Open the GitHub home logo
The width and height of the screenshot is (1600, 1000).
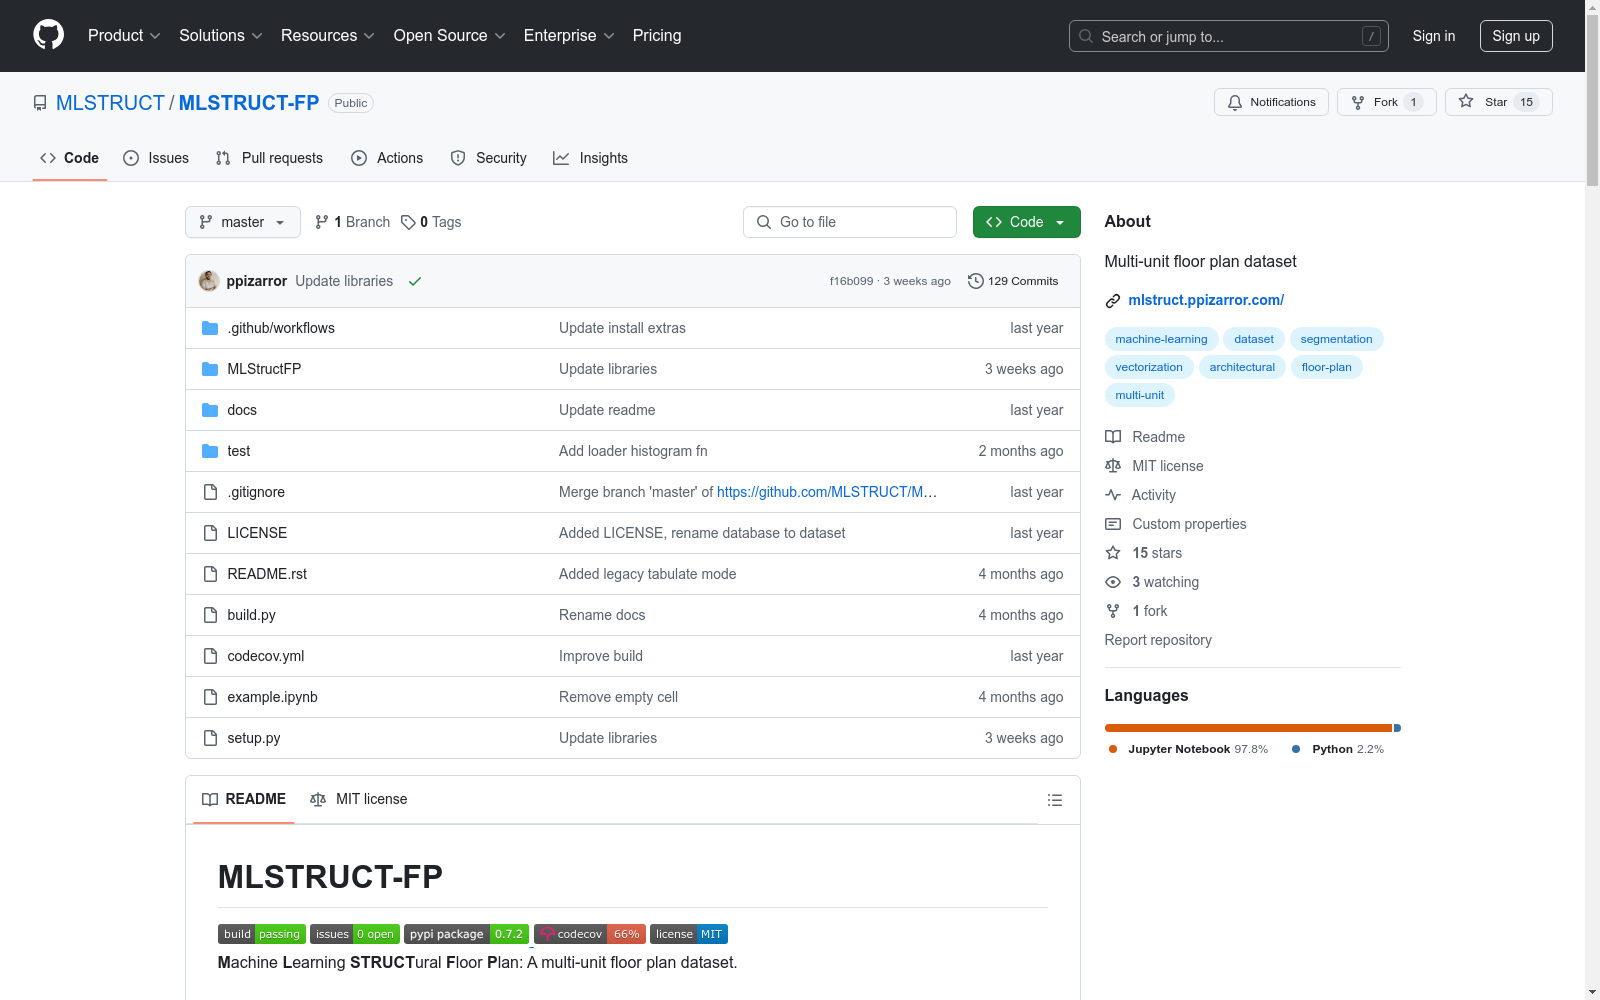pos(48,35)
